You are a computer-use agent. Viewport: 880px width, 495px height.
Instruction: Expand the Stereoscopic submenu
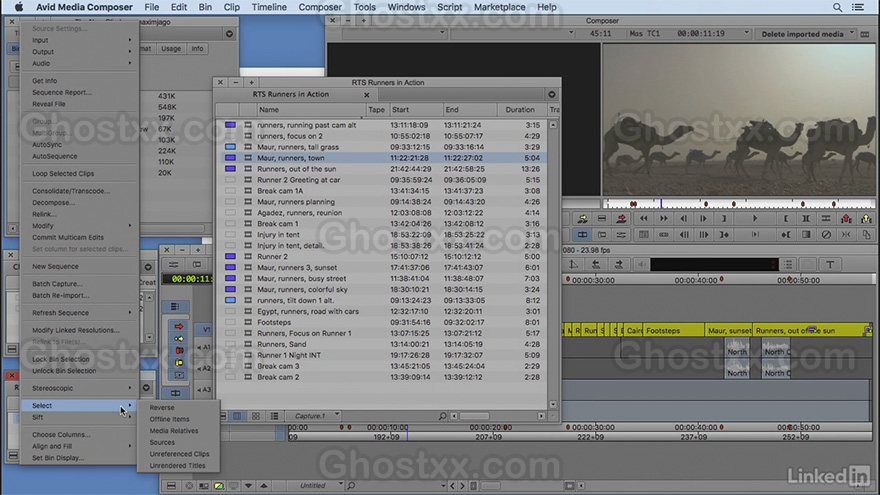(x=80, y=388)
